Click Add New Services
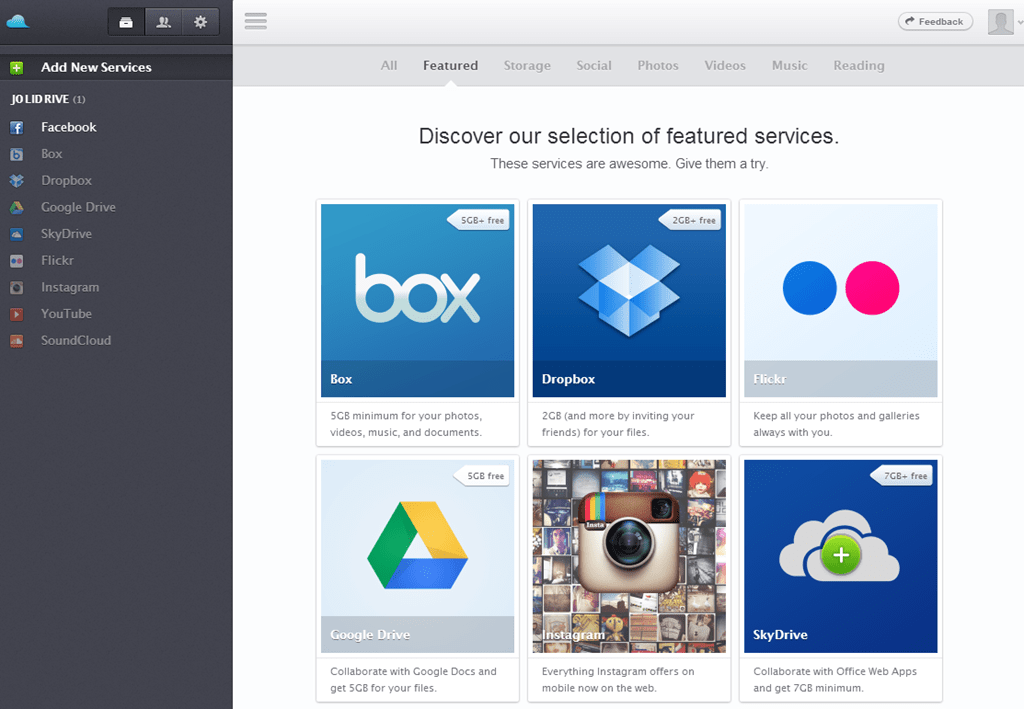 95,67
